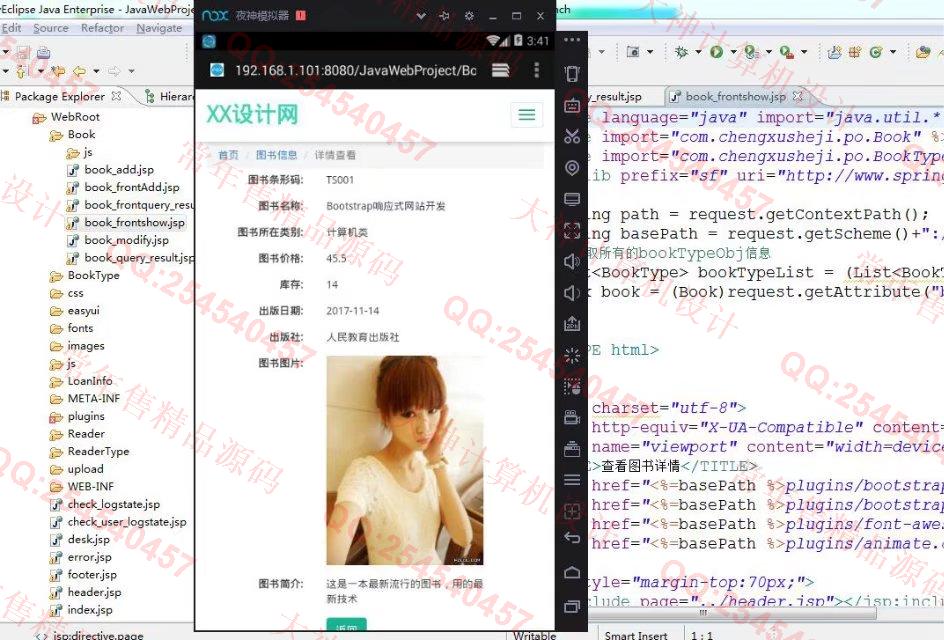Screen dimensions: 944x640
Task: Open the Nox toolbox icon
Action: point(572,449)
